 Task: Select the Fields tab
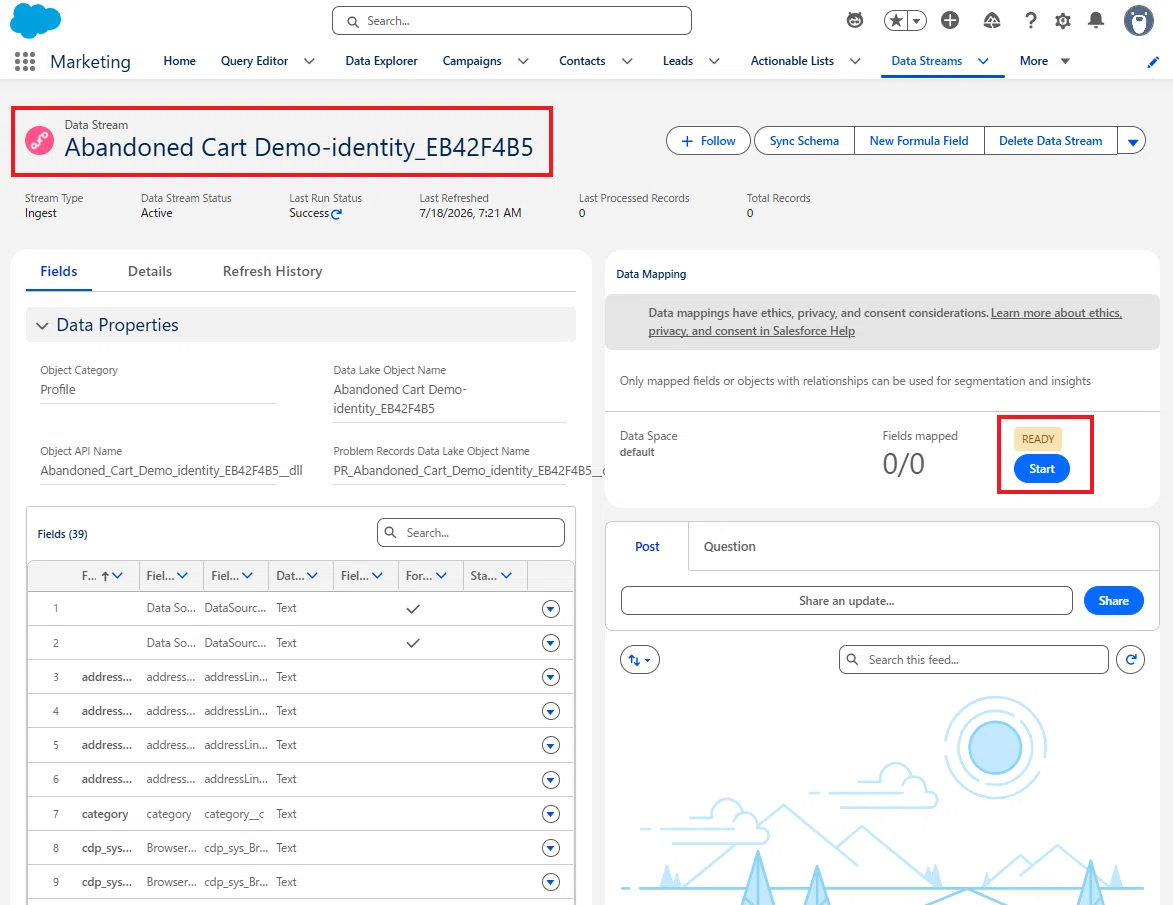pyautogui.click(x=59, y=272)
